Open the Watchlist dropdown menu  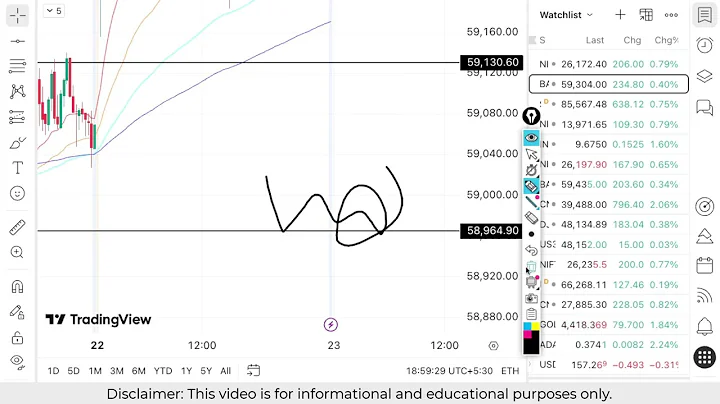tap(566, 15)
